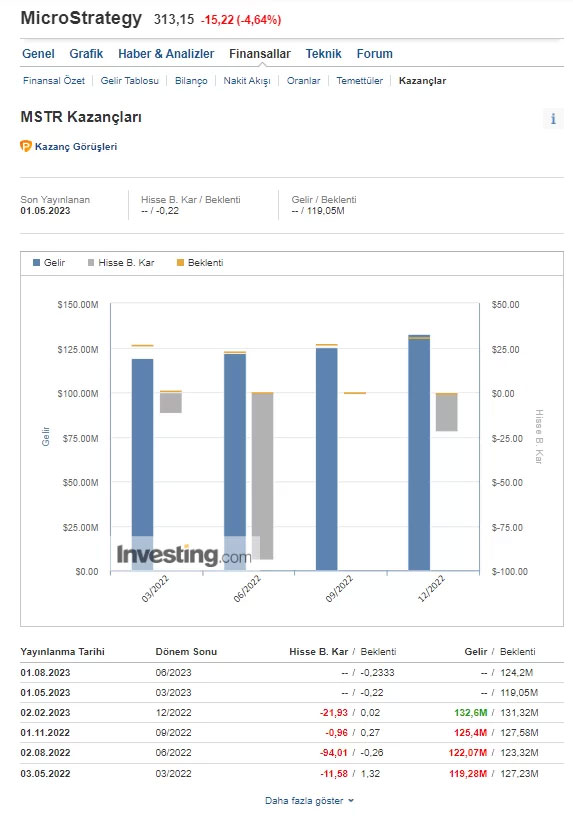Click the blue revenue bar for 06/2022
The width and height of the screenshot is (573, 821).
[235, 462]
